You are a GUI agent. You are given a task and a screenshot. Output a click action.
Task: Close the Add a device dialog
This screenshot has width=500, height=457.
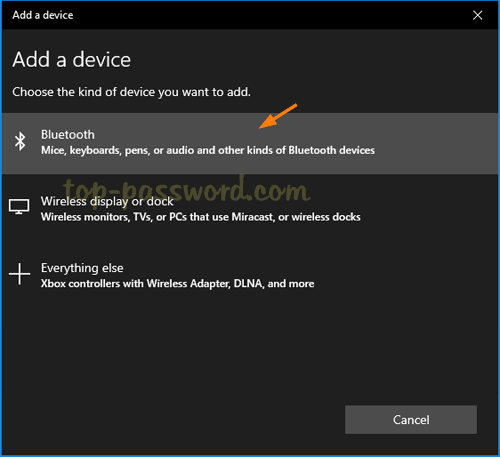(x=477, y=15)
